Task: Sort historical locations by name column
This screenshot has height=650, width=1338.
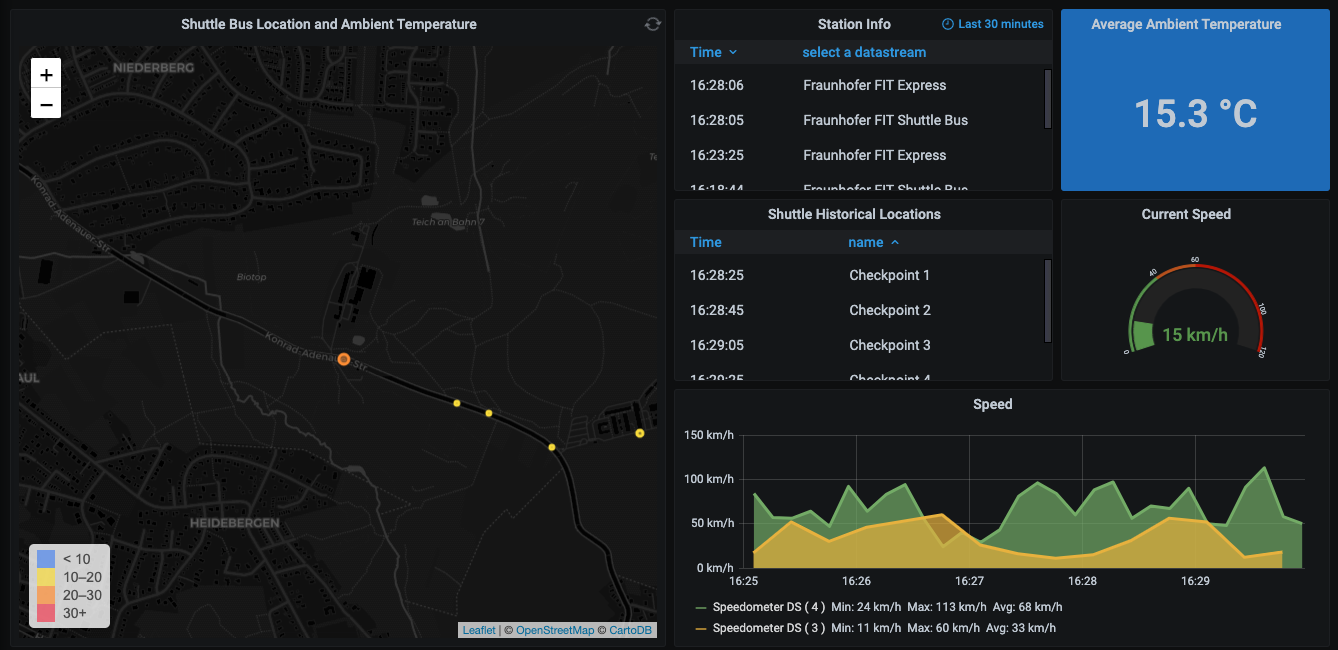Action: pos(874,242)
